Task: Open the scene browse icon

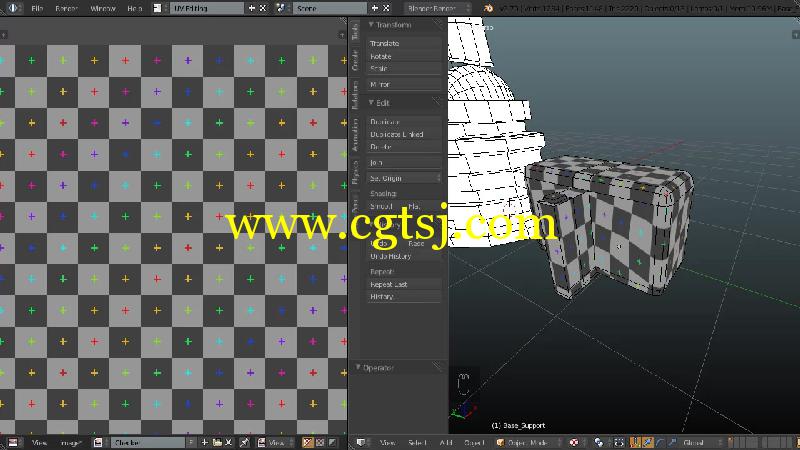Action: tap(280, 8)
